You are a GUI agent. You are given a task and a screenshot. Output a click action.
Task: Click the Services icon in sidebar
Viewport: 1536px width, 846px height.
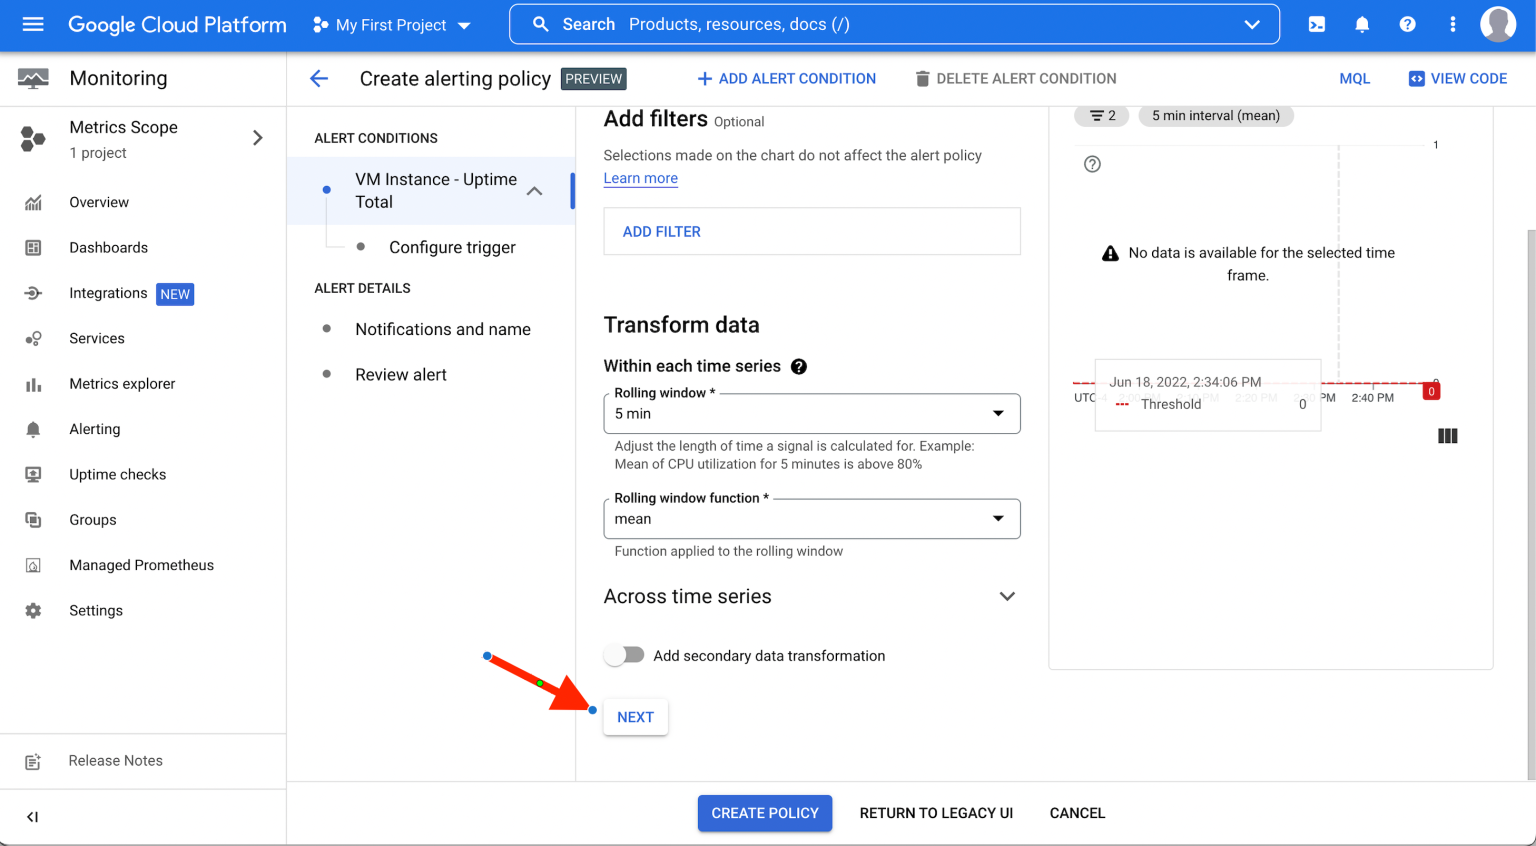(x=33, y=338)
